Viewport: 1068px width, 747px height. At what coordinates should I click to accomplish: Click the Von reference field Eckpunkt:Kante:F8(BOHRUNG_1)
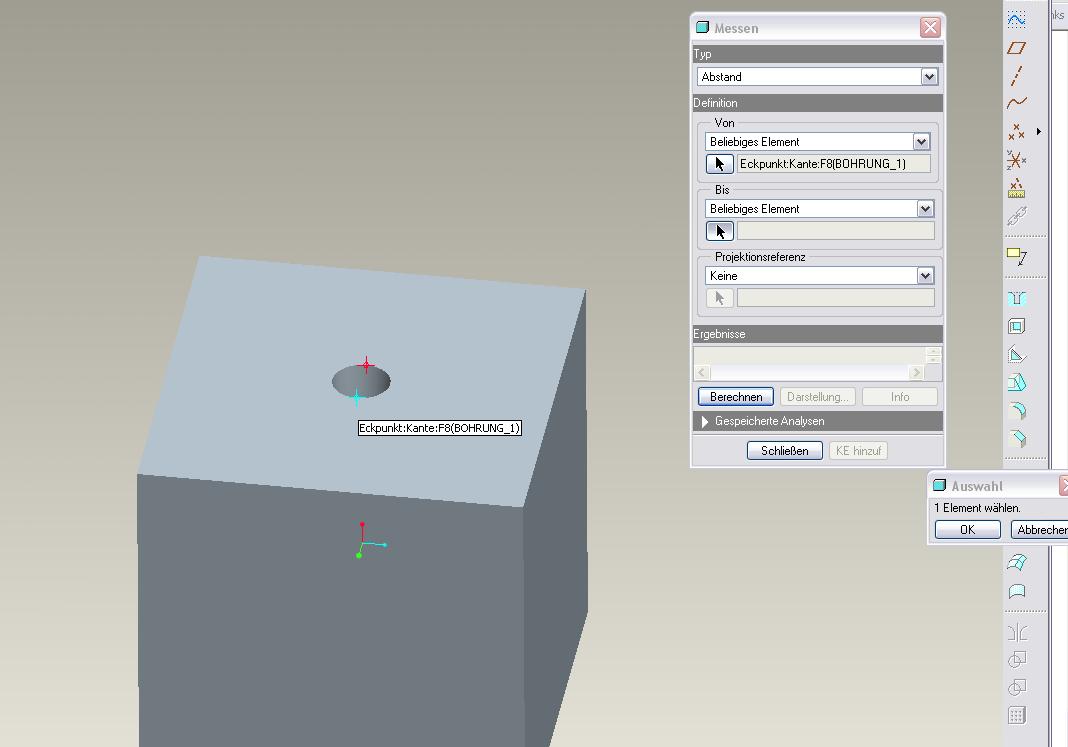(834, 164)
